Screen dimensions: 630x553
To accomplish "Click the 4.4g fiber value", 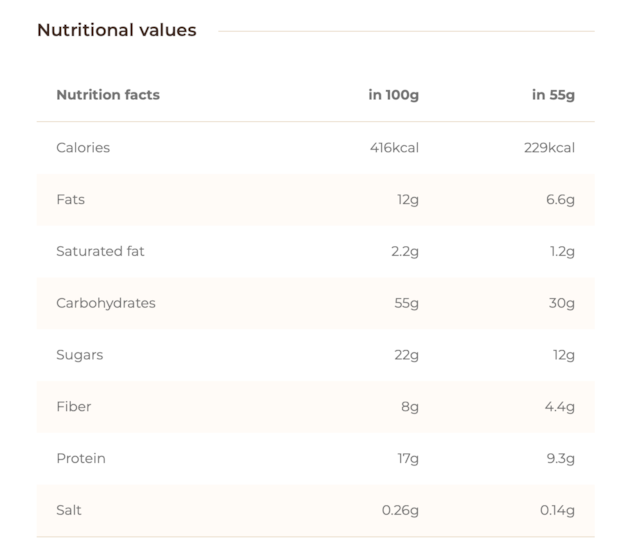I will tap(560, 407).
